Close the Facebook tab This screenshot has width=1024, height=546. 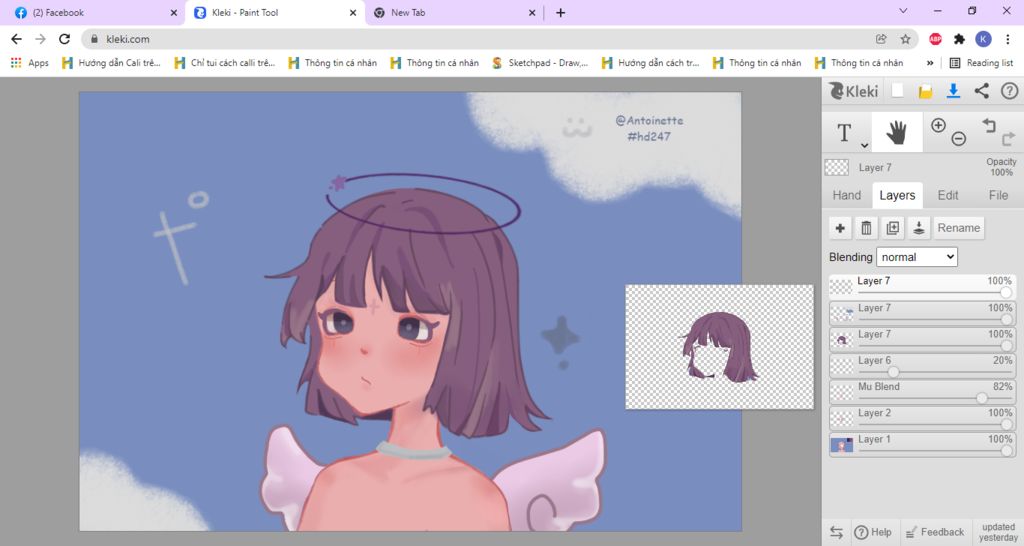point(174,12)
